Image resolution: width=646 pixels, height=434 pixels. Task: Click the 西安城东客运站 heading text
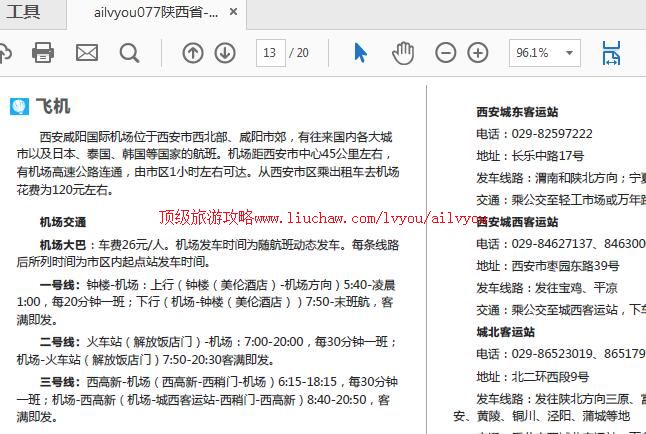(x=517, y=112)
